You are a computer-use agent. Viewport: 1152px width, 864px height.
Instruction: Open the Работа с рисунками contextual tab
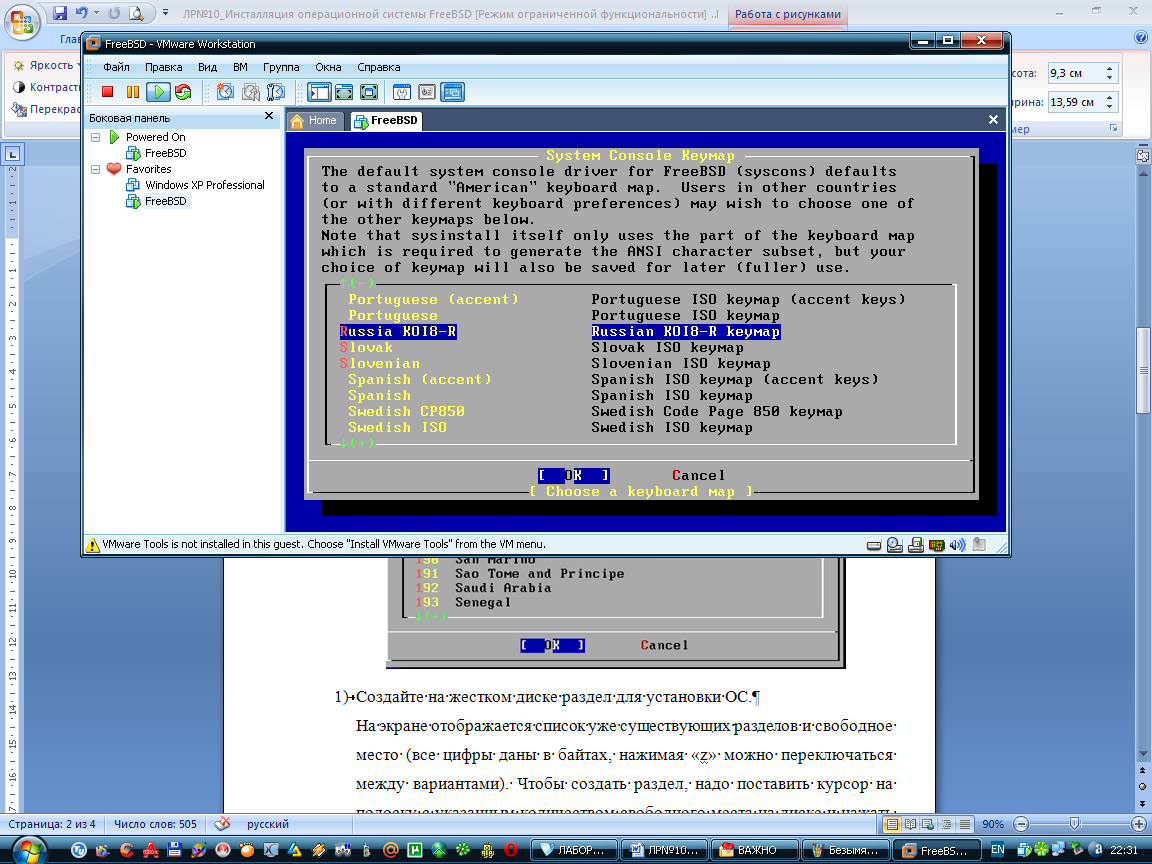788,14
